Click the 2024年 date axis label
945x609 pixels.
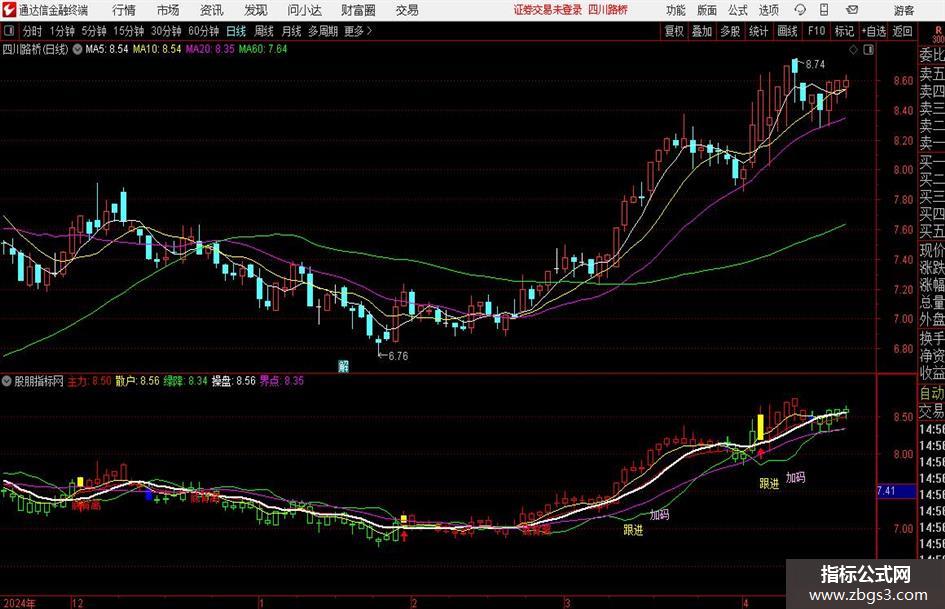coord(19,603)
